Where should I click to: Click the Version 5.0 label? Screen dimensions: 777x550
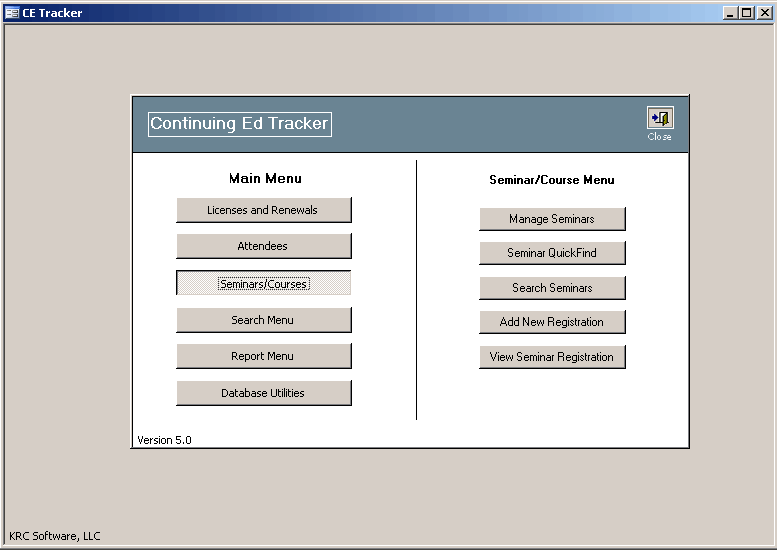(x=164, y=440)
